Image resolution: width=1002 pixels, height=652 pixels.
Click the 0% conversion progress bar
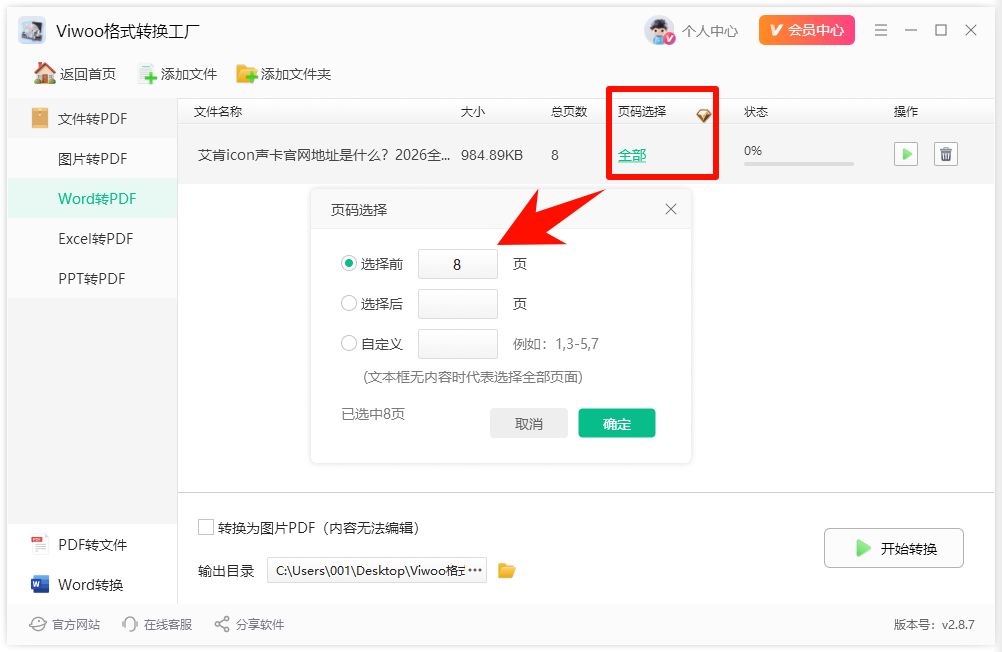coord(799,164)
